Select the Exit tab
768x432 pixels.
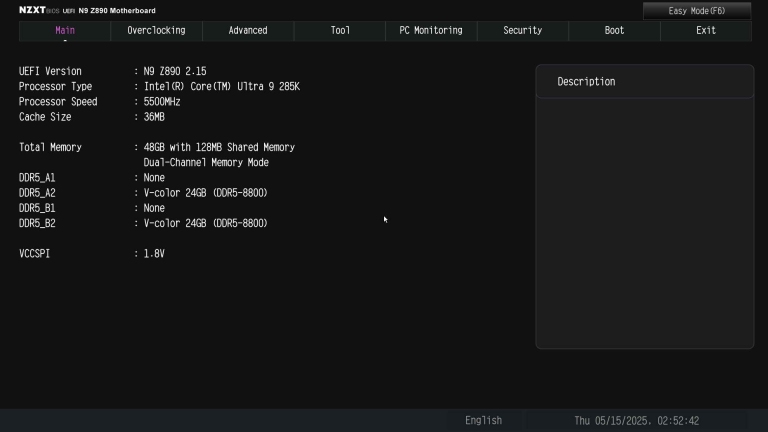(x=706, y=30)
